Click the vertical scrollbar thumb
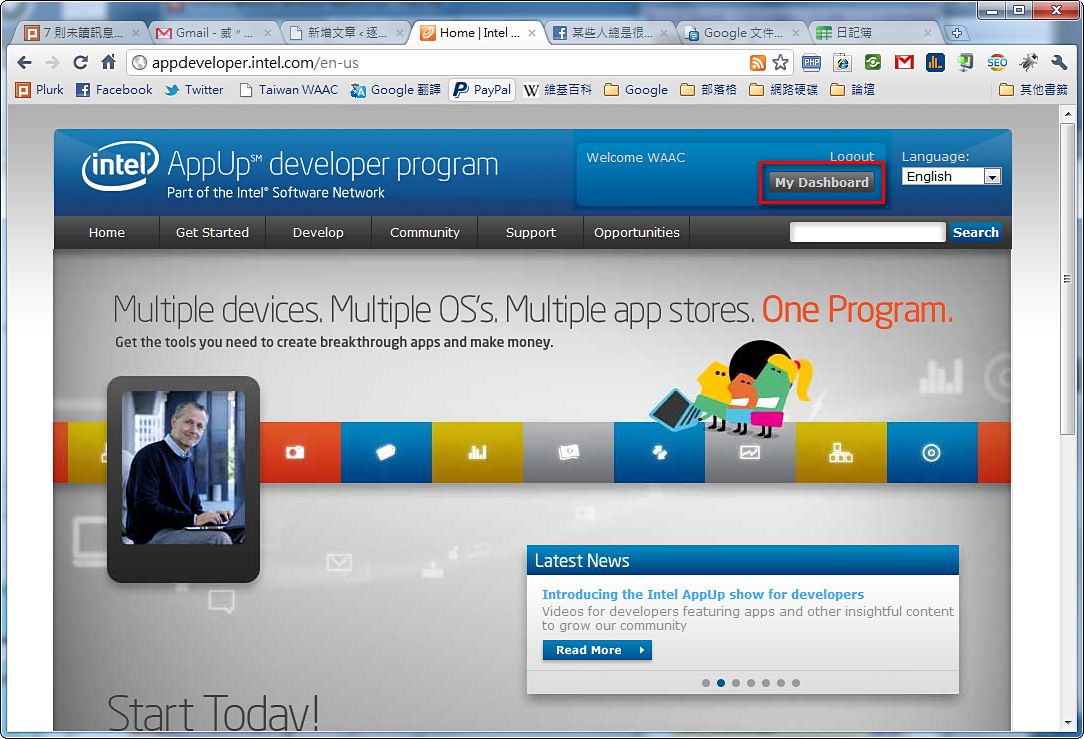1084x739 pixels. pyautogui.click(x=1067, y=279)
